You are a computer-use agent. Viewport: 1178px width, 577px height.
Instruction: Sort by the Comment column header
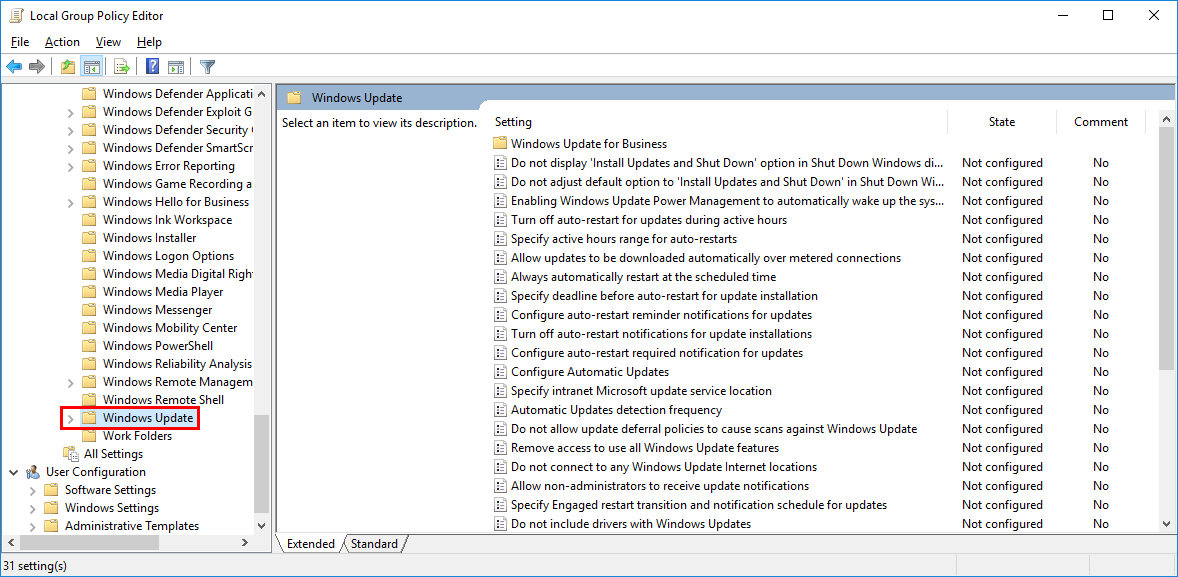1101,122
